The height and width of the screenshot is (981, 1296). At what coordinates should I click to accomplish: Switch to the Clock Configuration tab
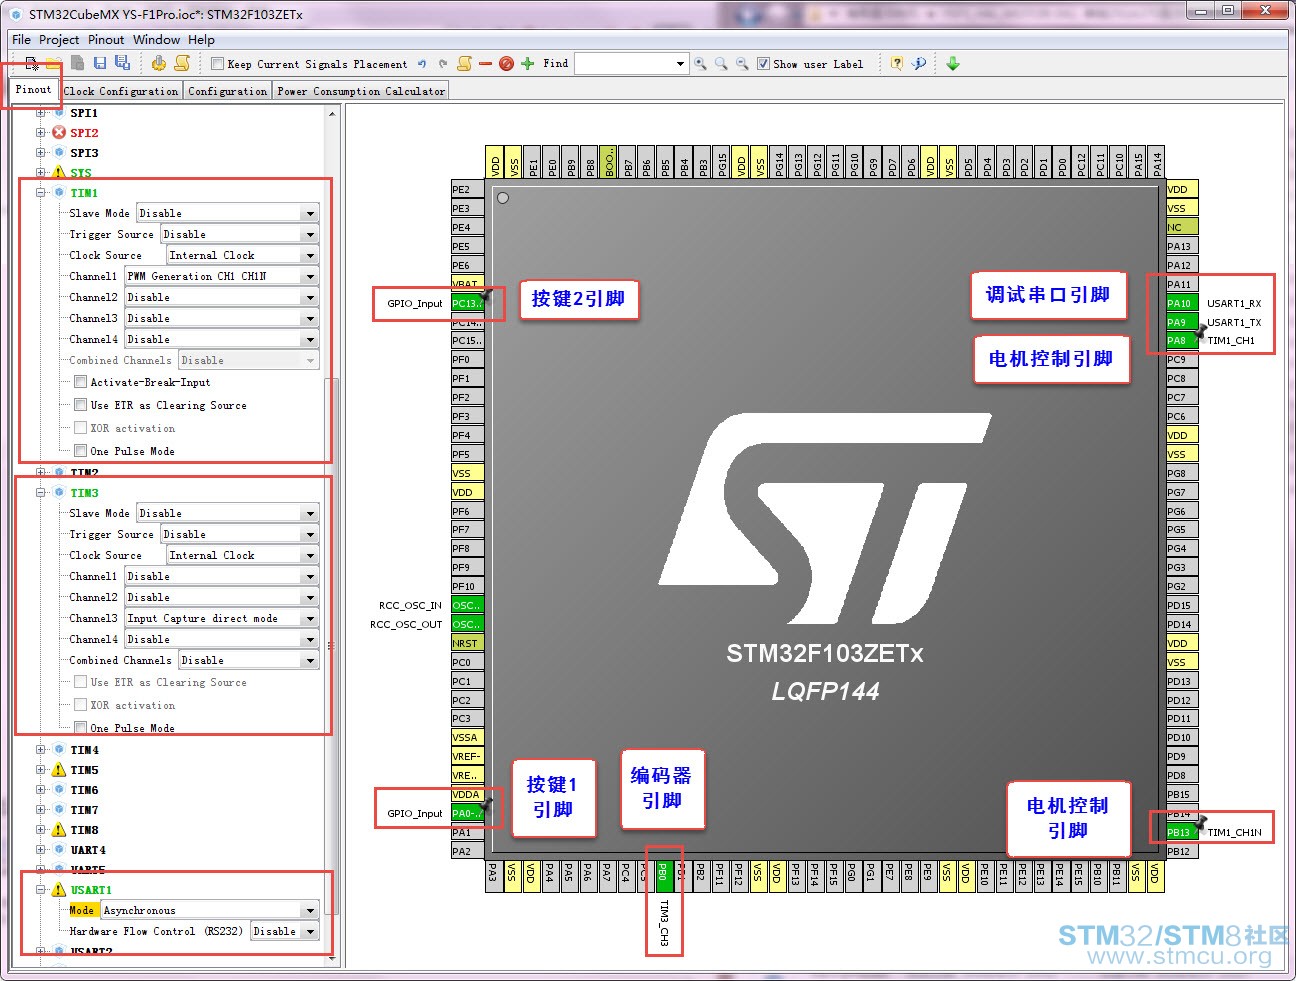pos(121,91)
